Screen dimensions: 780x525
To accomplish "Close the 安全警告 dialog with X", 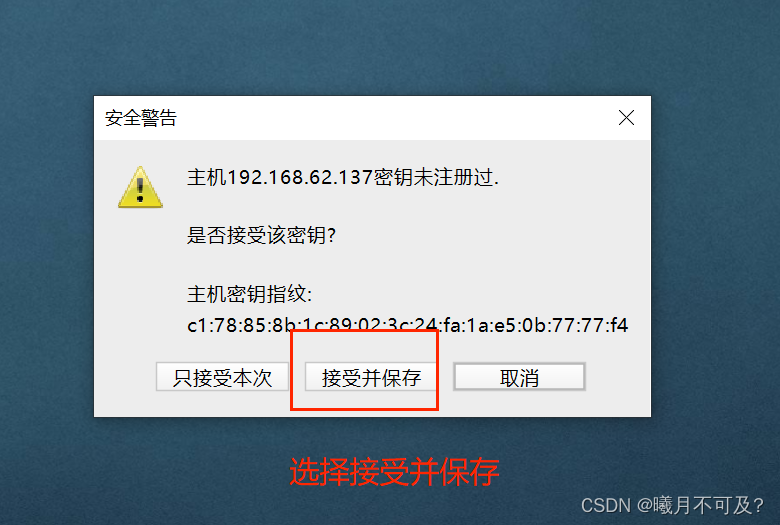I will pos(626,118).
